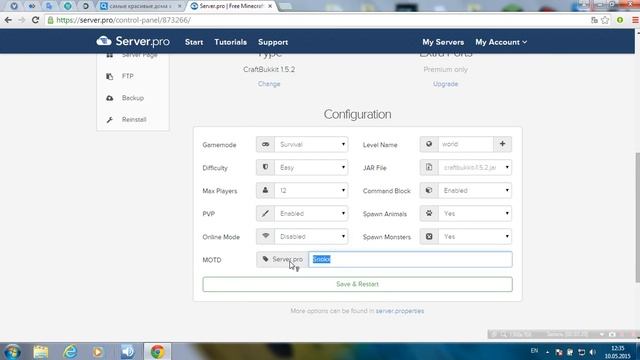This screenshot has width=640, height=360.
Task: Bookmark the page with star icon
Action: pos(605,20)
